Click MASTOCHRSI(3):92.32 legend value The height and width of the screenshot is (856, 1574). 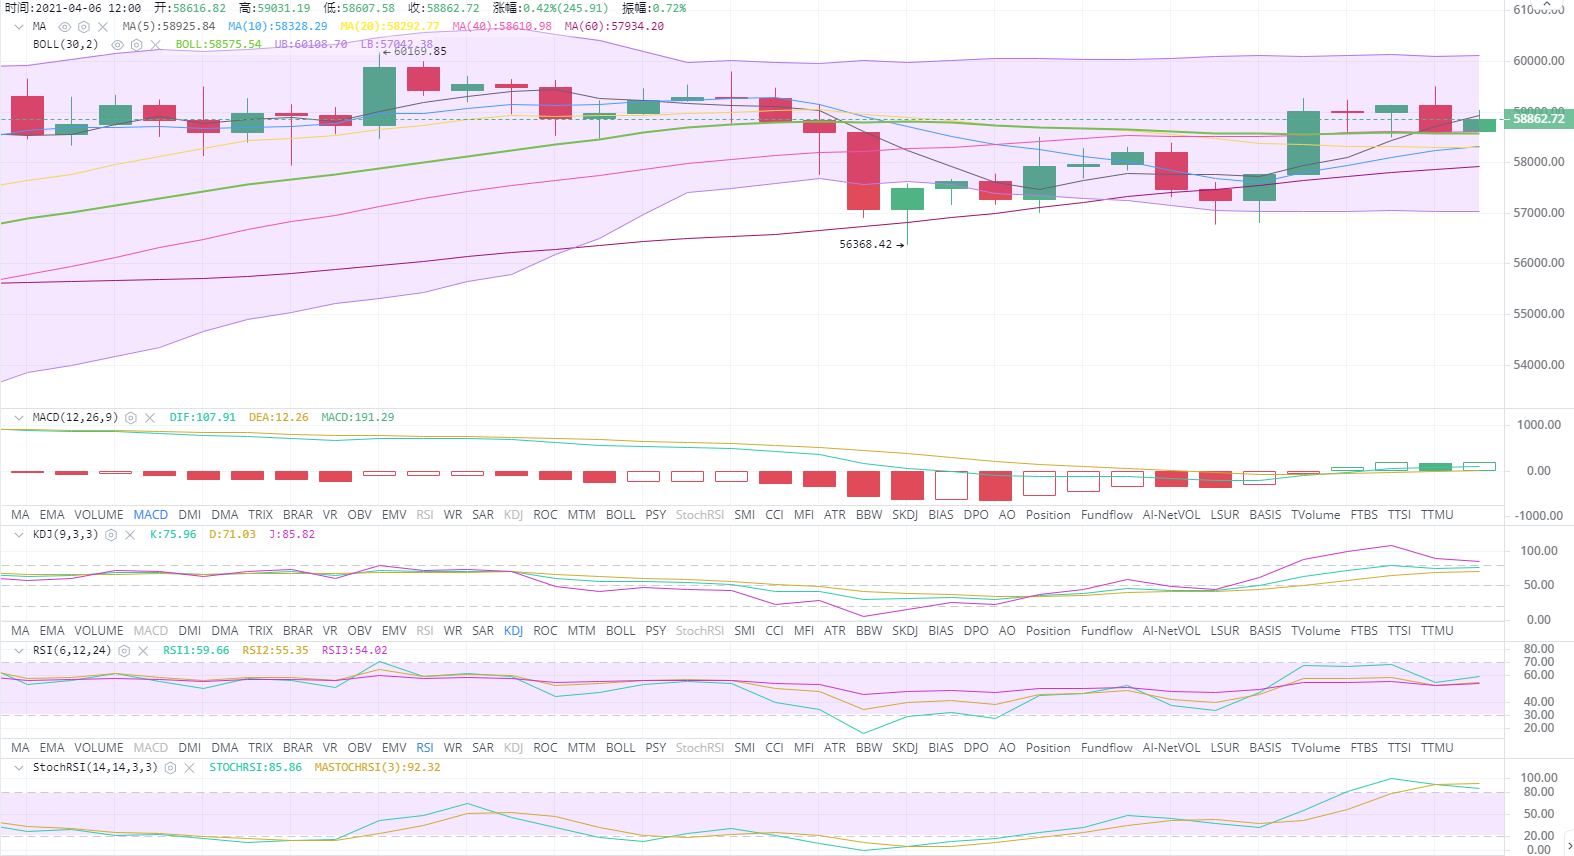click(377, 768)
